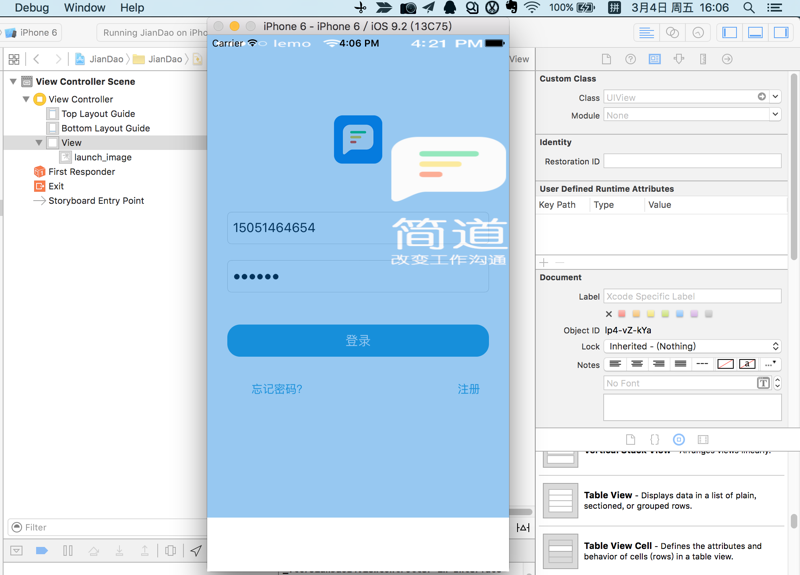Show the File inspector
Viewport: 800px width, 575px height.
606,59
